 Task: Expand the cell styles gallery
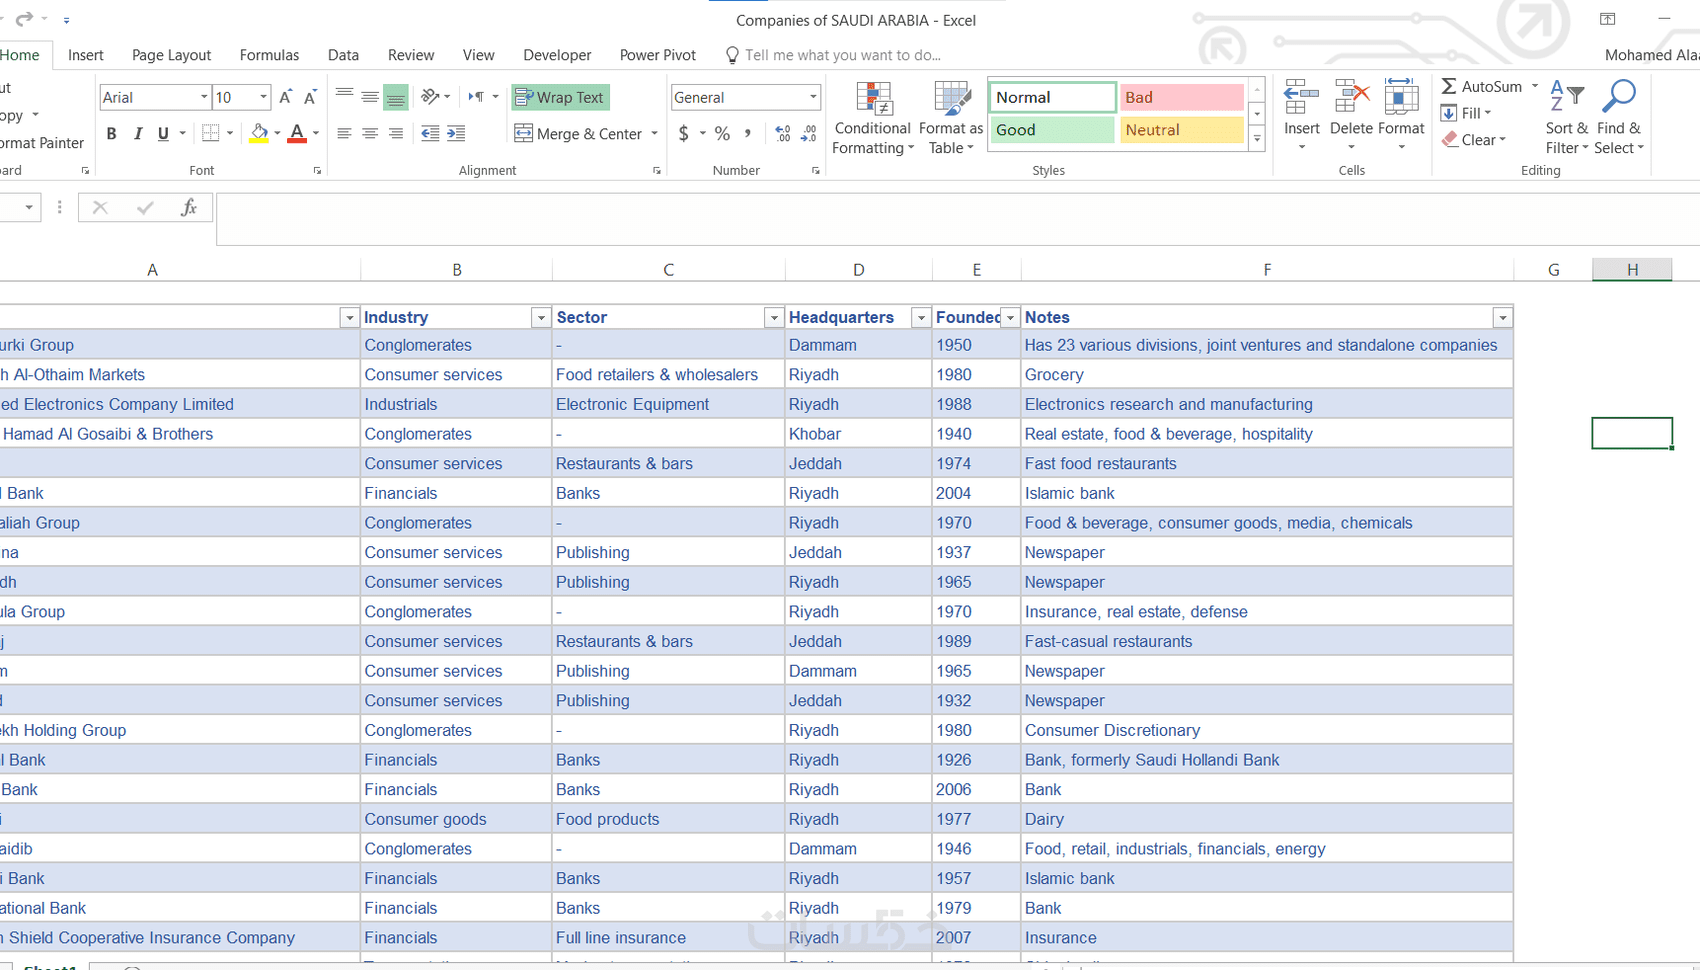1257,139
